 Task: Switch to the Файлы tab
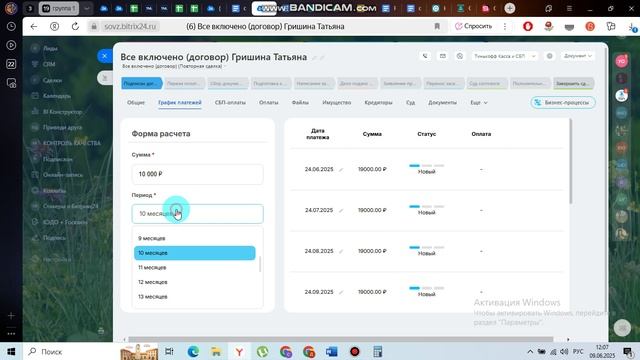click(x=300, y=102)
